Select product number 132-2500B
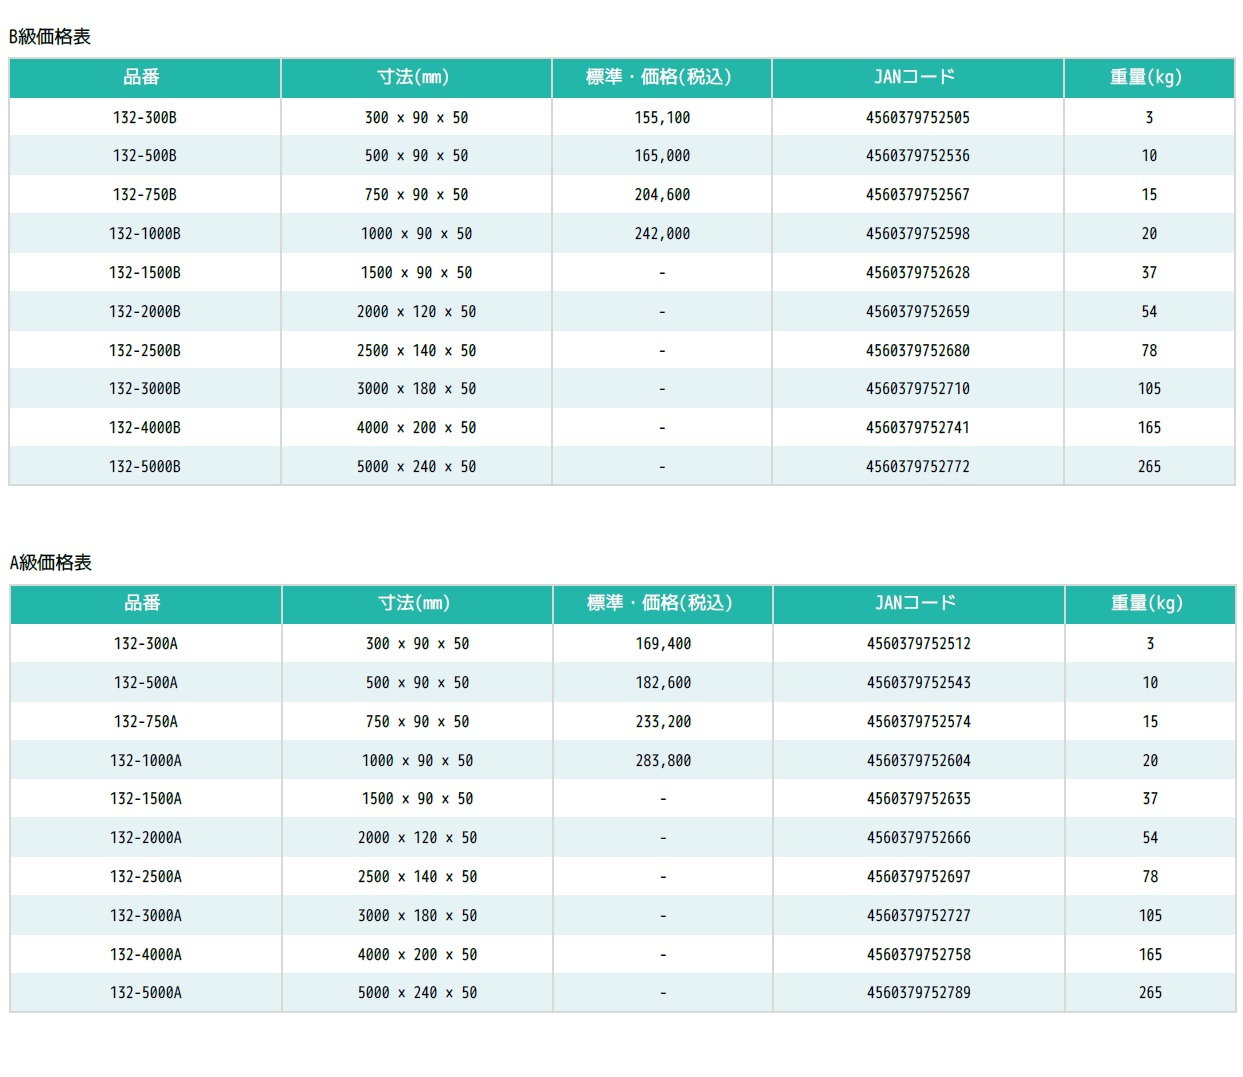1243x1077 pixels. pos(145,351)
